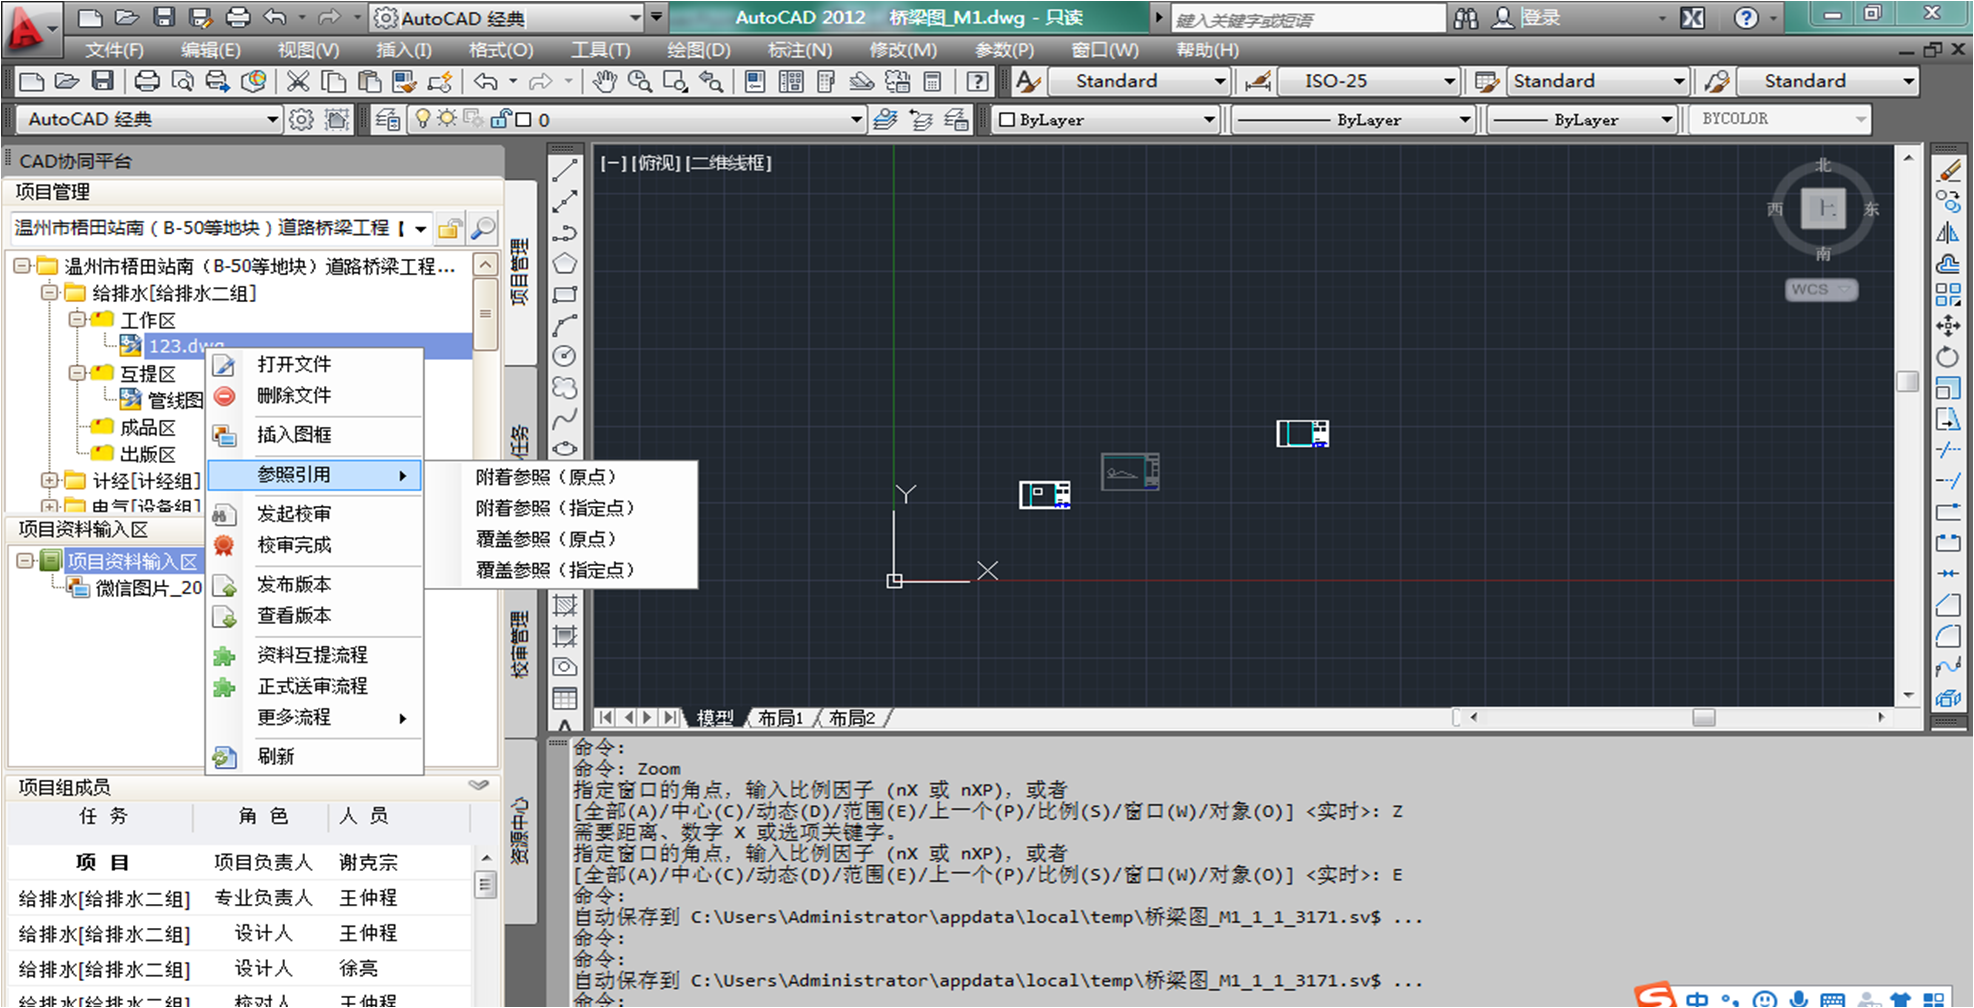Select the Pan hand tool

(604, 82)
